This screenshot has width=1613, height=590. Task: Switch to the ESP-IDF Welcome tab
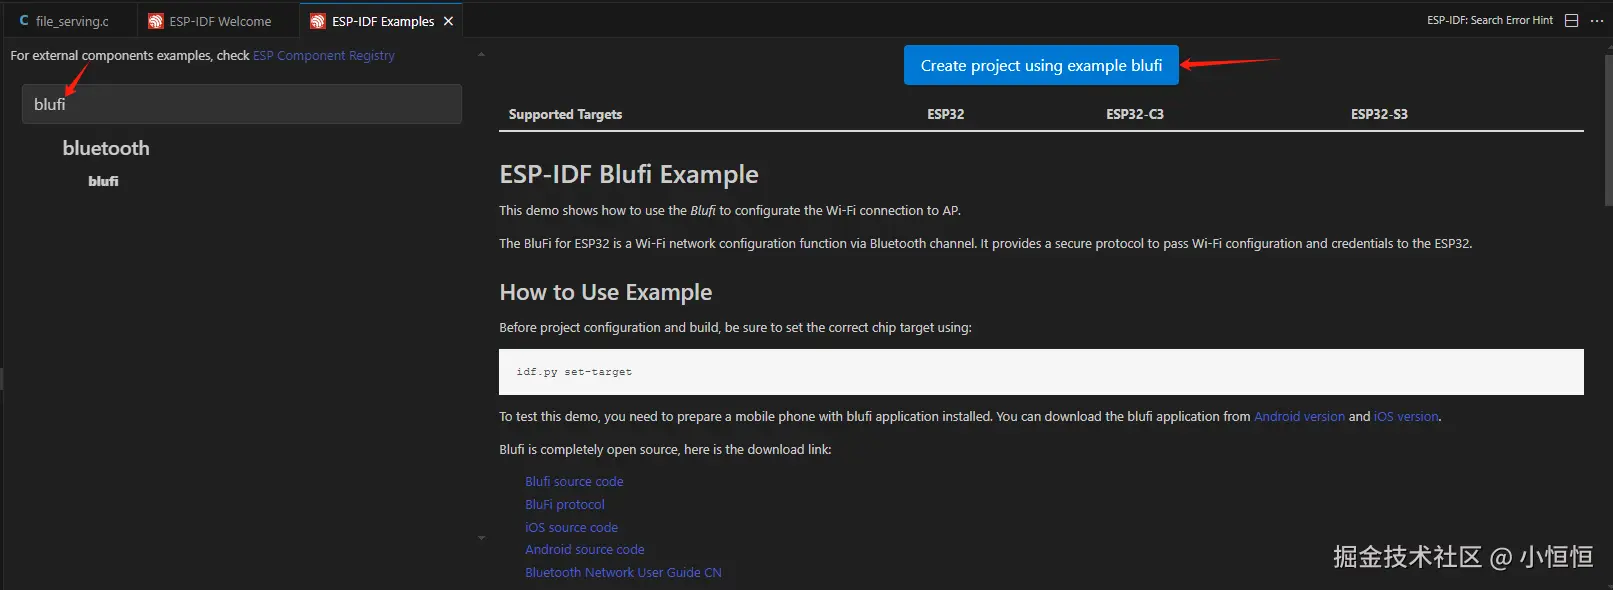pyautogui.click(x=218, y=21)
